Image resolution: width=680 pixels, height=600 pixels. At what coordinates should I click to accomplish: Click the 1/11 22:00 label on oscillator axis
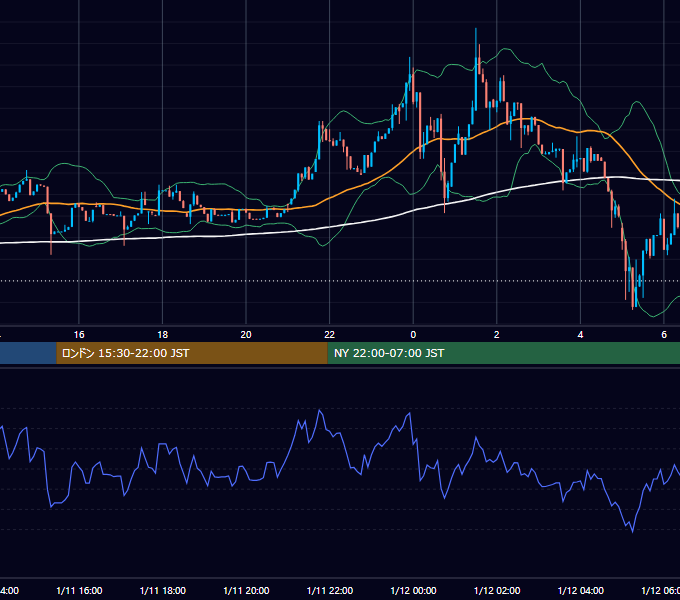330,591
